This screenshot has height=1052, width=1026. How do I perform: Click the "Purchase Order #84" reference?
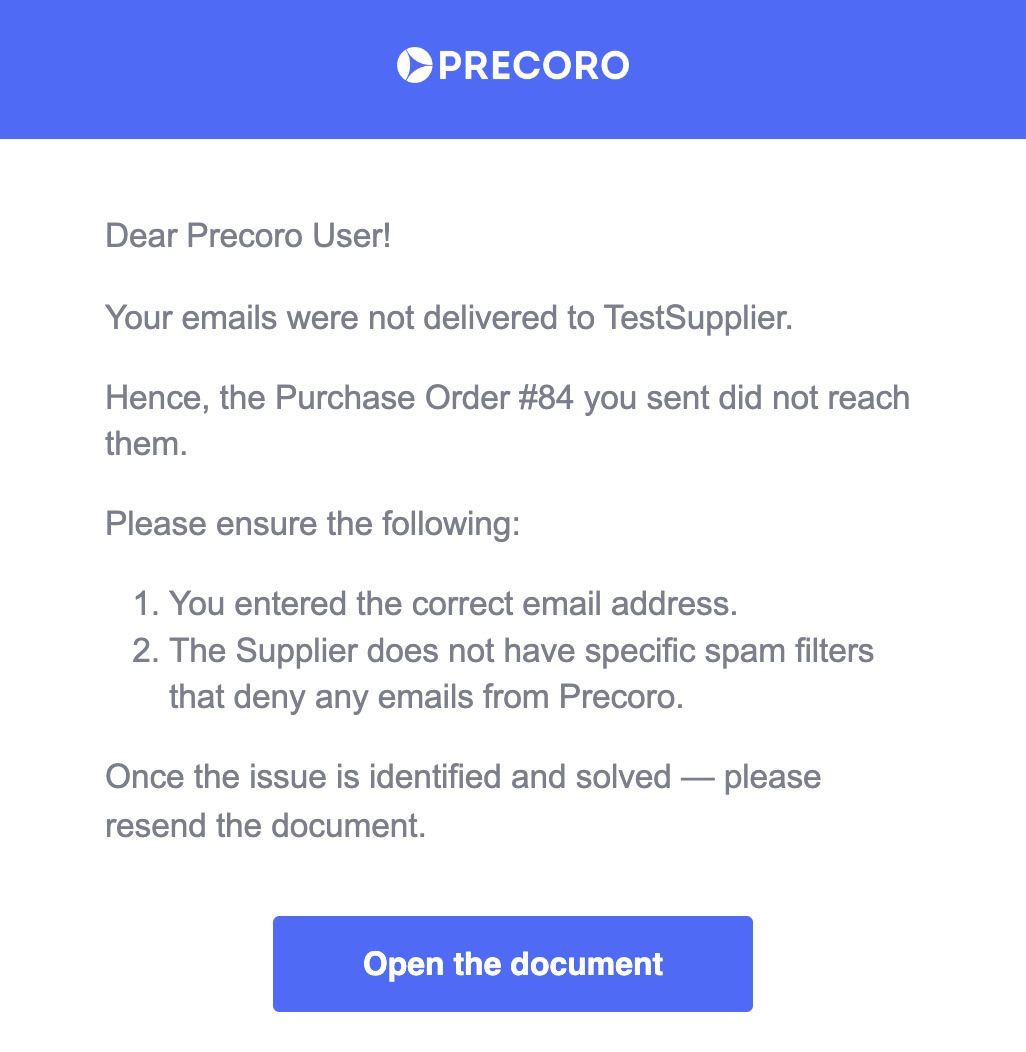tap(424, 398)
